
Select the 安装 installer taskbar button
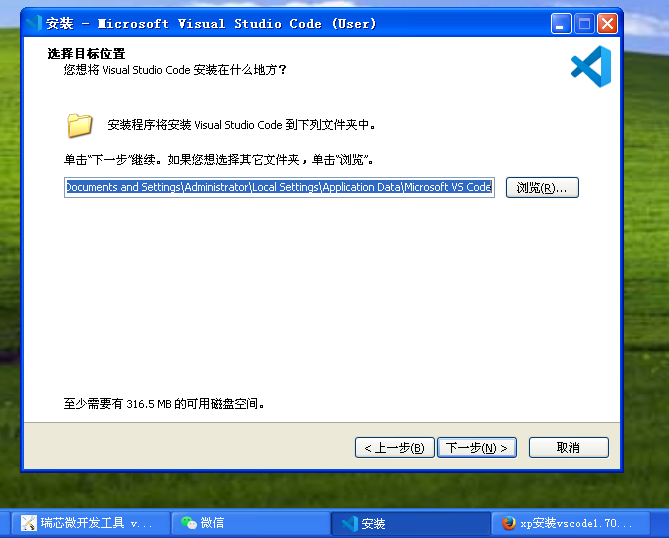410,523
